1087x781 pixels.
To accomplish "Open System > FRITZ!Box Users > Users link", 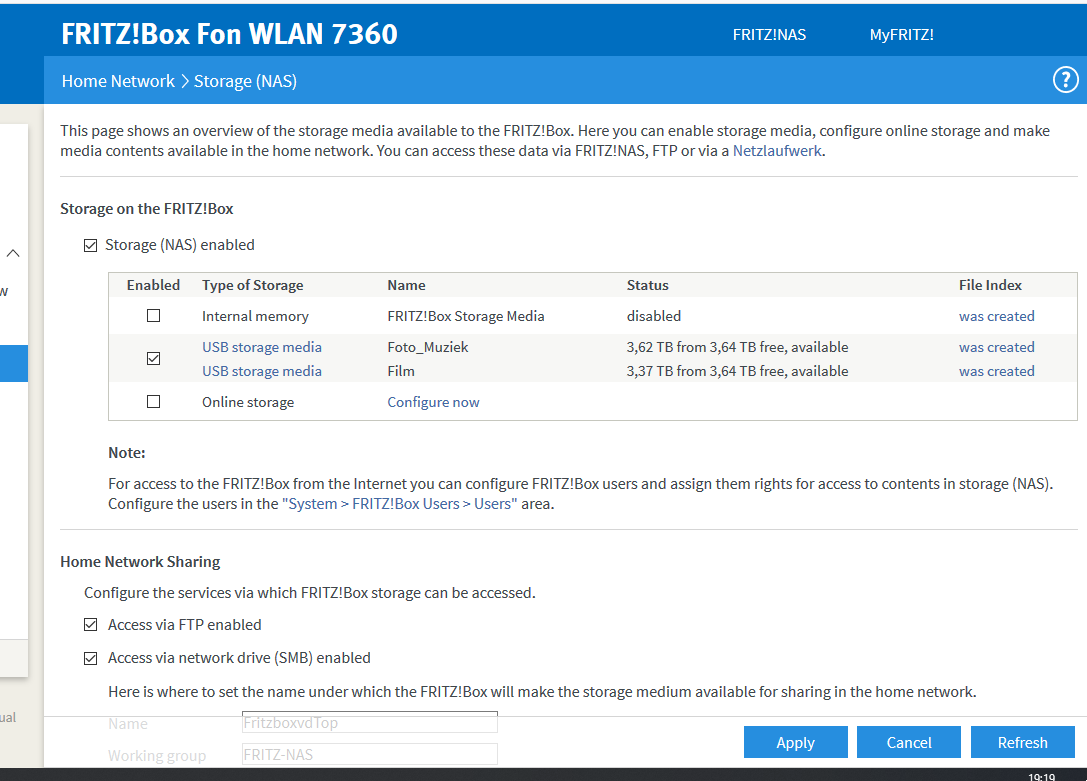I will [399, 504].
